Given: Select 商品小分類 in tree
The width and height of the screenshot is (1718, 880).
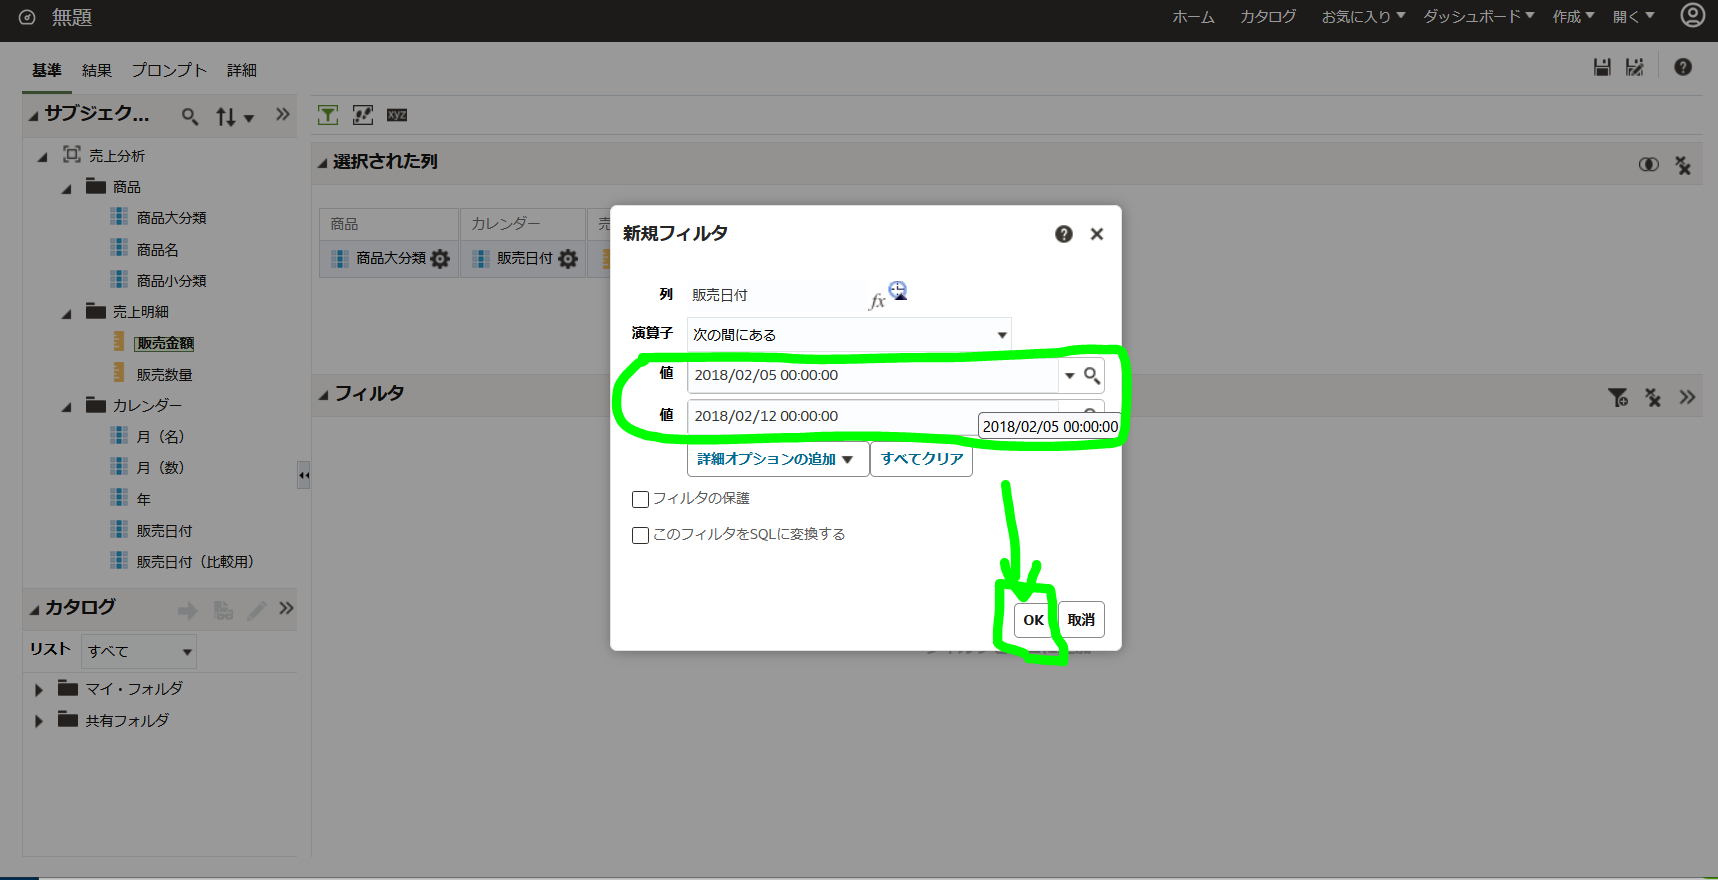Looking at the screenshot, I should (171, 281).
